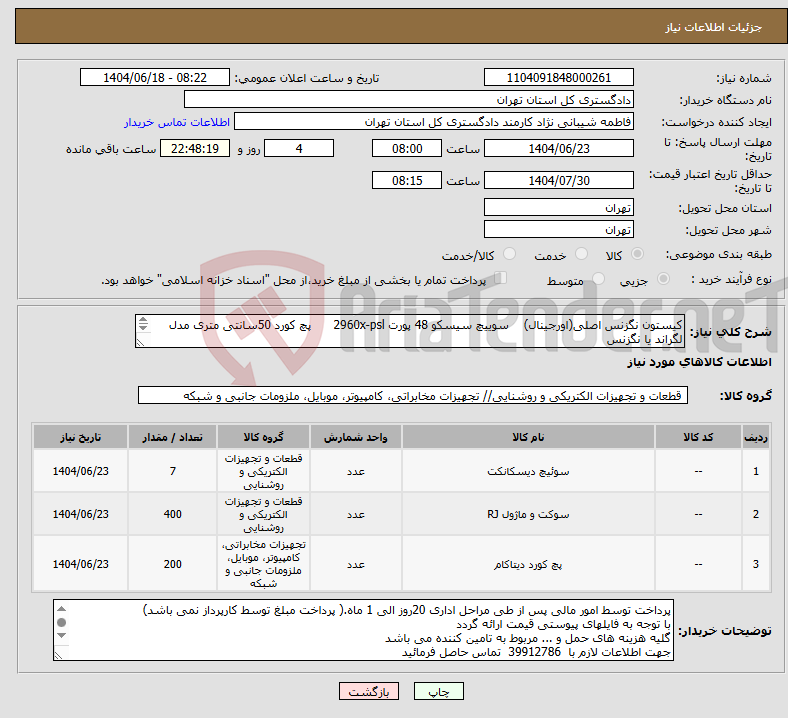Viewport: 788px width, 718px height.
Task: Click up arrow of شرح کلی نیاز scrollbar
Action: point(143,320)
